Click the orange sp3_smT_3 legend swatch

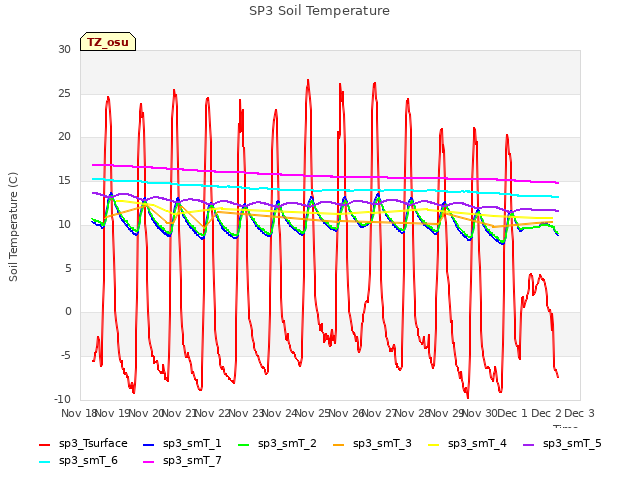tap(338, 444)
